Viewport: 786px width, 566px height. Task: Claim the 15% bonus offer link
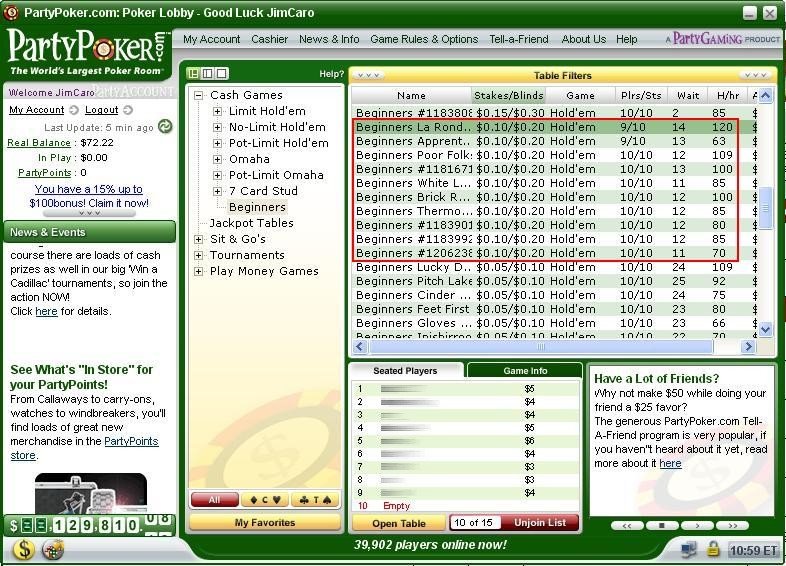point(89,196)
